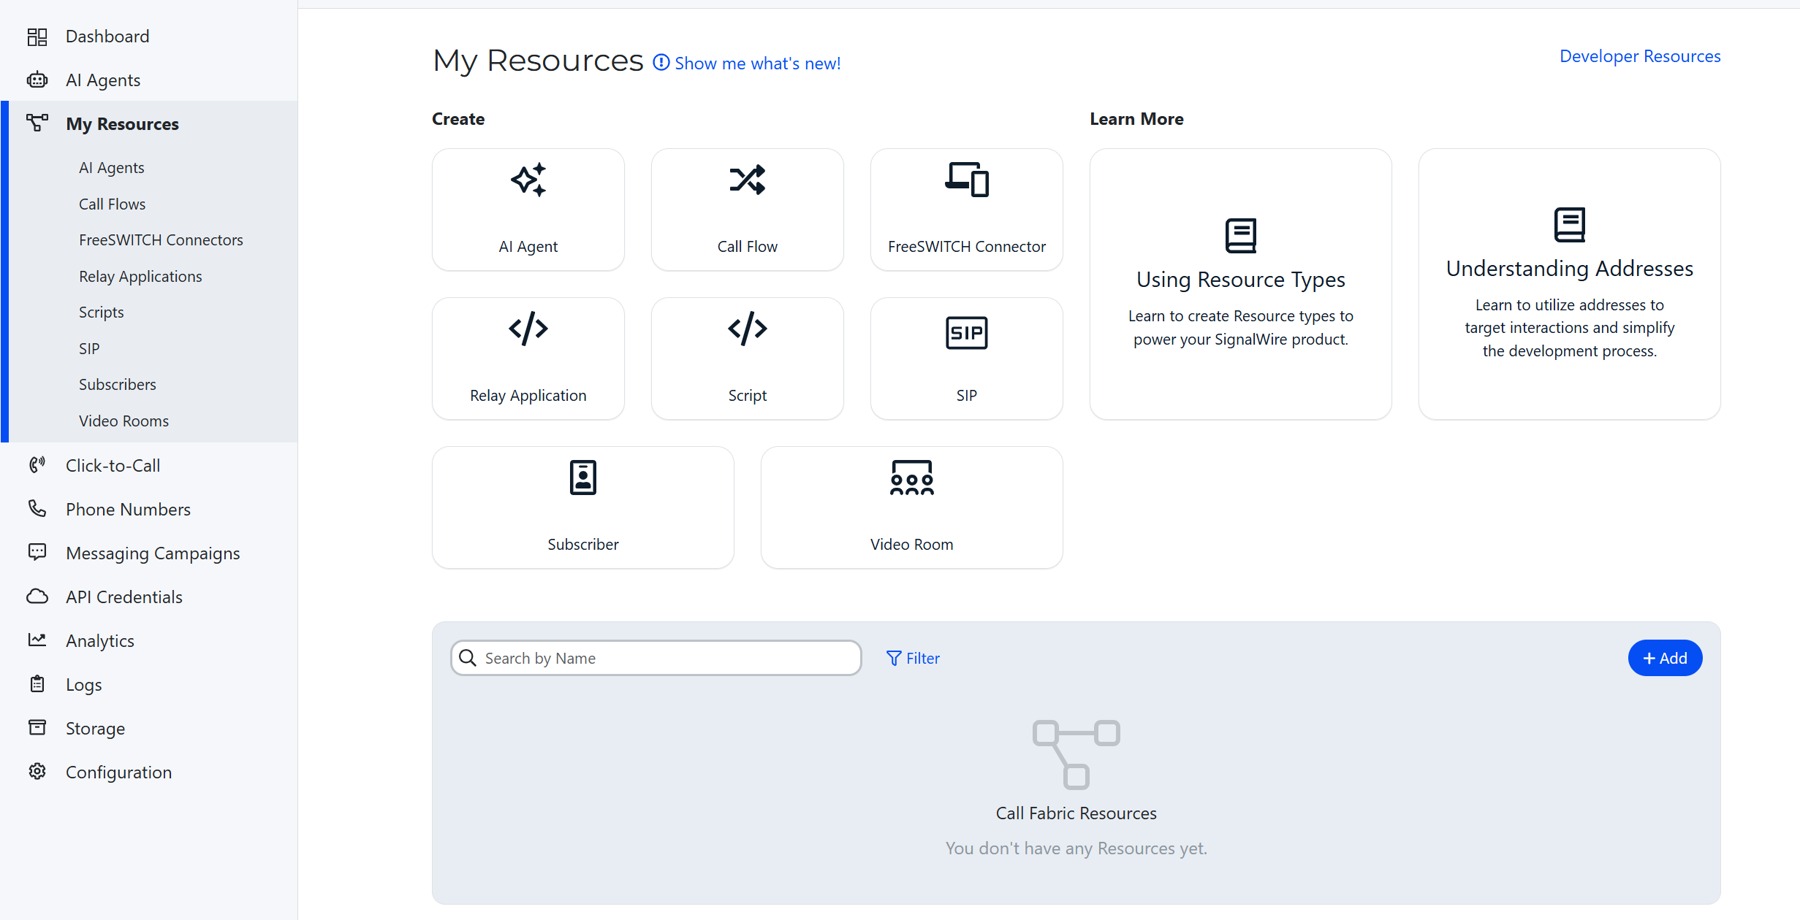This screenshot has width=1800, height=920.
Task: Click the Storage archive box icon
Action: pos(37,727)
